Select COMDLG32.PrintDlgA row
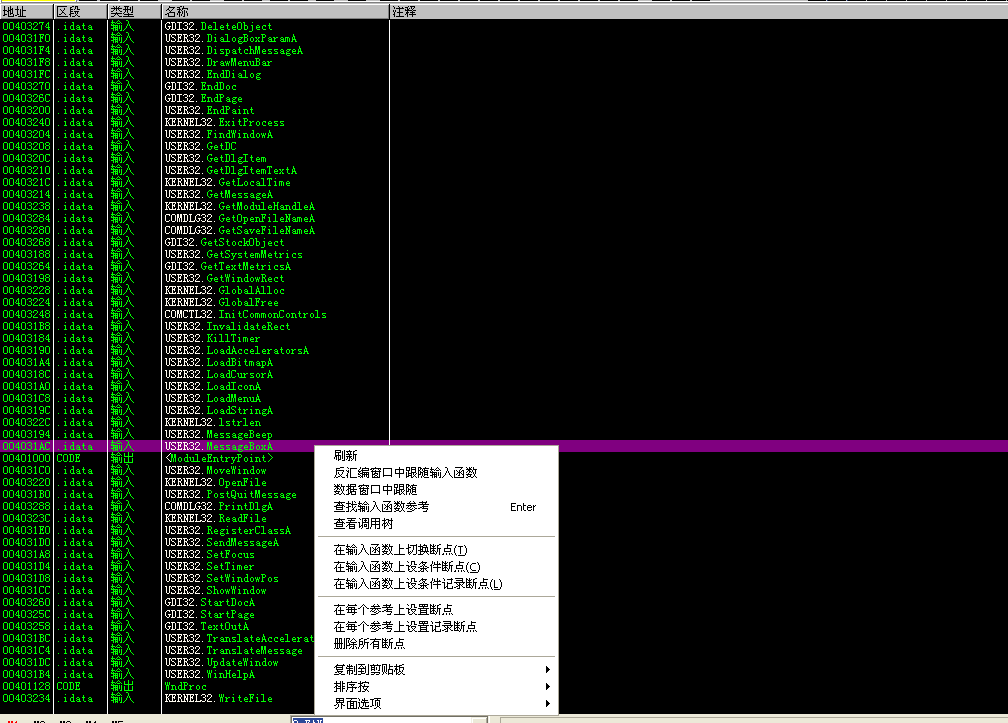 [219, 506]
